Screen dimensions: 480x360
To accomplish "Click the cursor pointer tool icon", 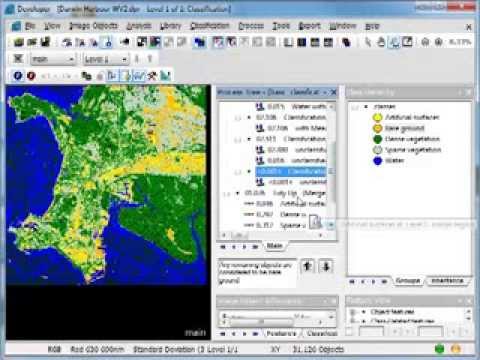I will point(368,42).
